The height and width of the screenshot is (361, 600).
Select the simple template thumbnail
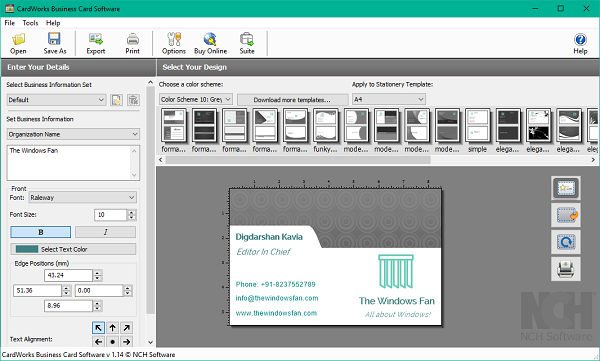point(478,131)
